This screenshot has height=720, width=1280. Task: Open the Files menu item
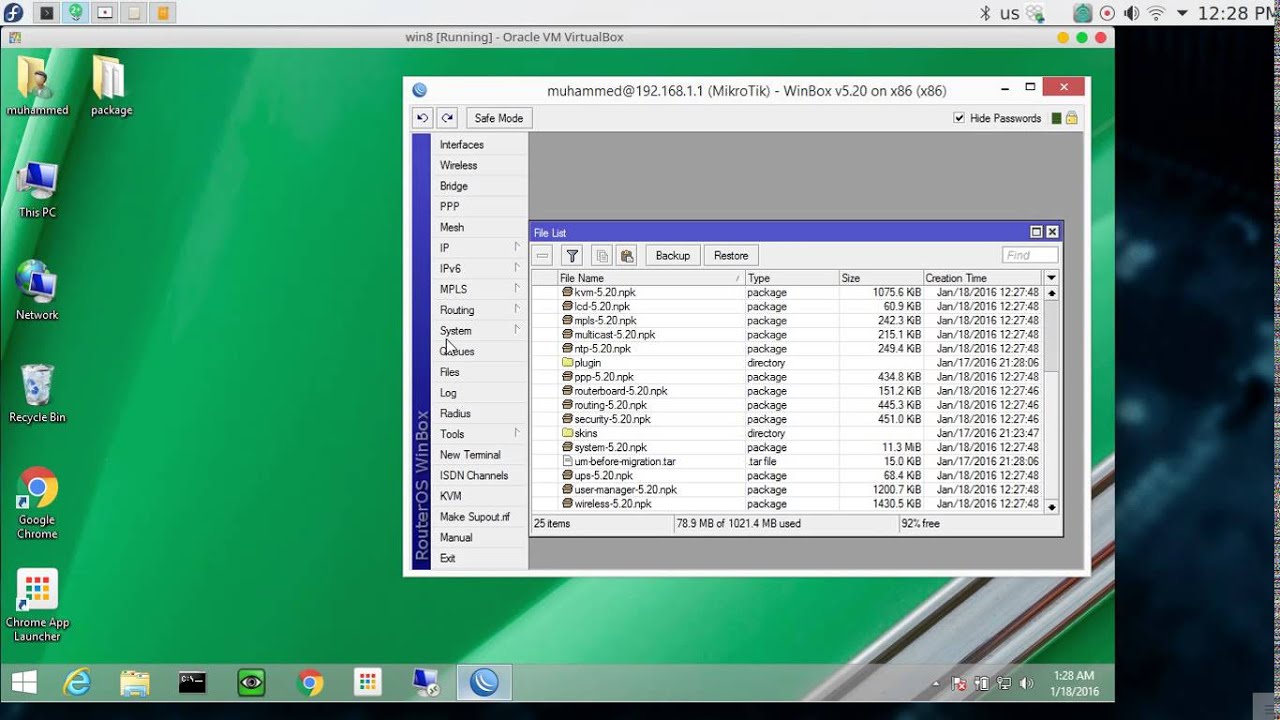pos(450,372)
